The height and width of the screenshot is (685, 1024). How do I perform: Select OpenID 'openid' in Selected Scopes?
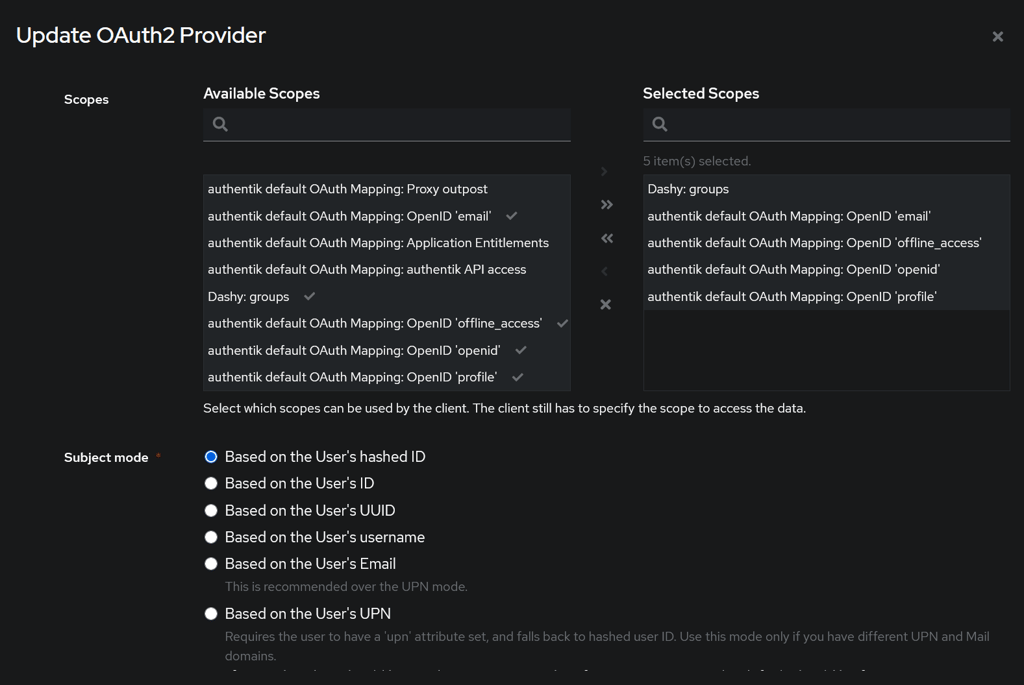[x=826, y=269]
